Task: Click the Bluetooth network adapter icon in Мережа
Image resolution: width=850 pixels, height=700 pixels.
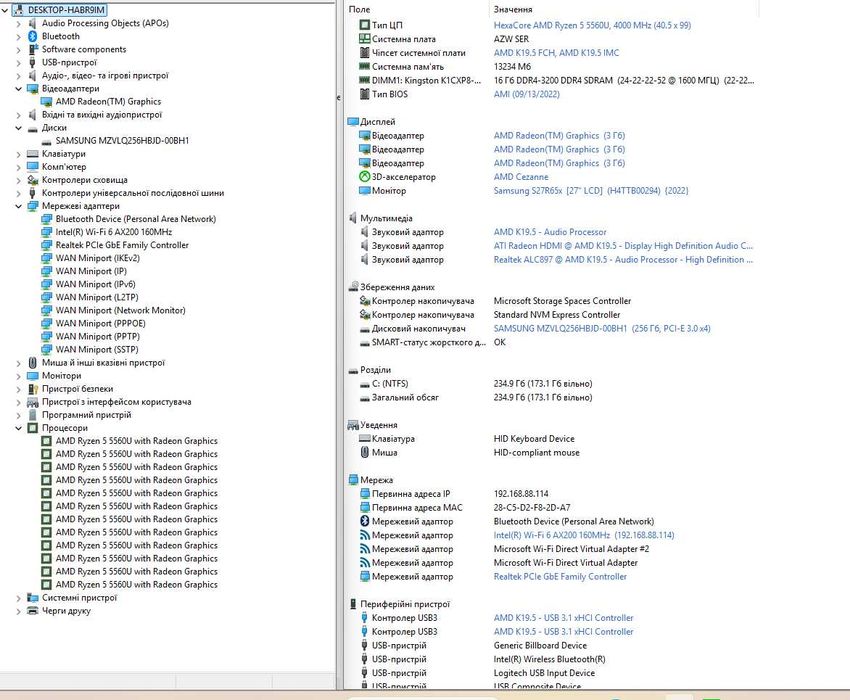Action: point(365,521)
